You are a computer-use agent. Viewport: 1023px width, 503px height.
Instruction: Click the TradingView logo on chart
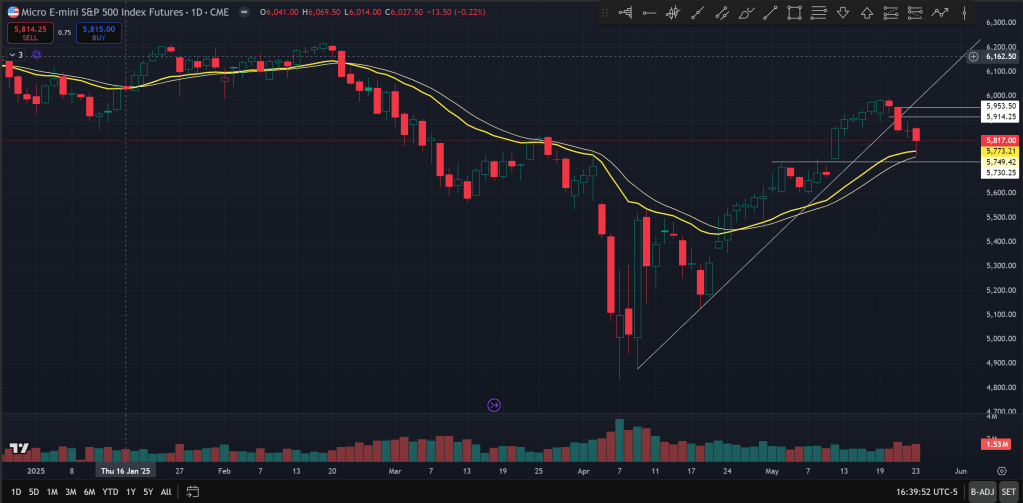[x=18, y=449]
